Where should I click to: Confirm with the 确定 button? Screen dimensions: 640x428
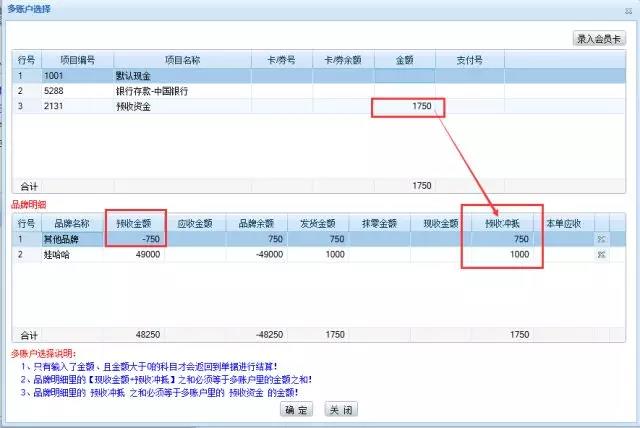point(296,409)
